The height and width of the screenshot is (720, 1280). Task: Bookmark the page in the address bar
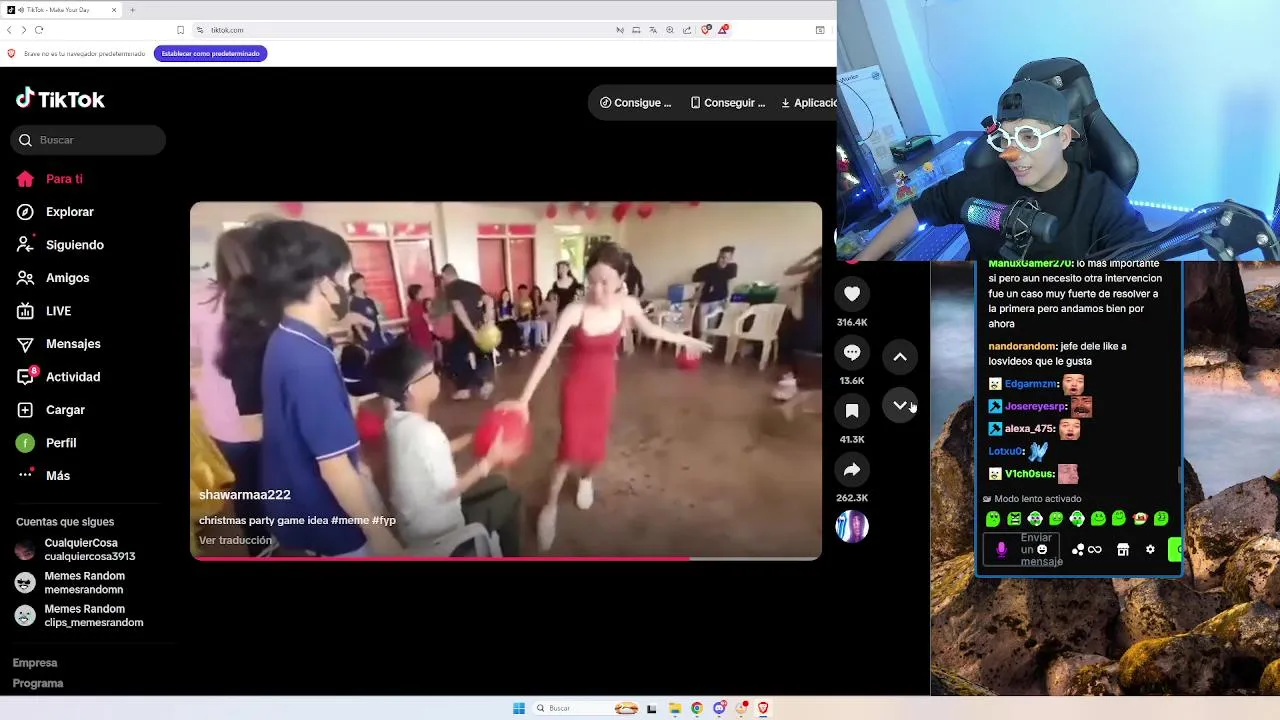(x=180, y=30)
